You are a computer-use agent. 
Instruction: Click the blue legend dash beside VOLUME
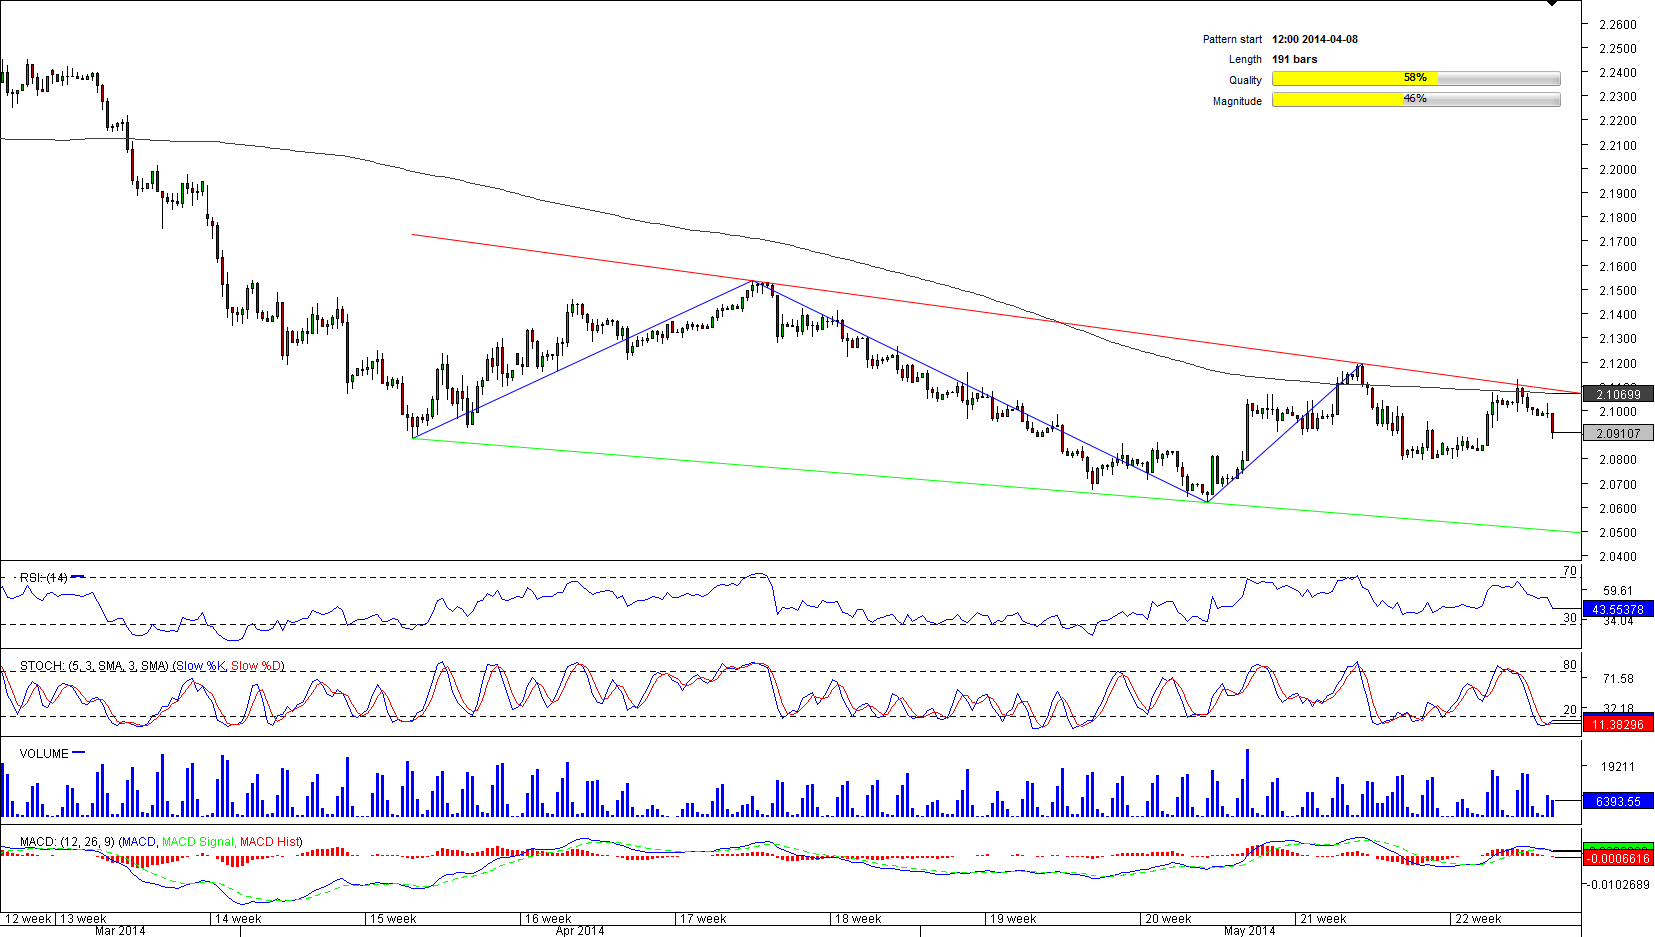click(x=79, y=753)
